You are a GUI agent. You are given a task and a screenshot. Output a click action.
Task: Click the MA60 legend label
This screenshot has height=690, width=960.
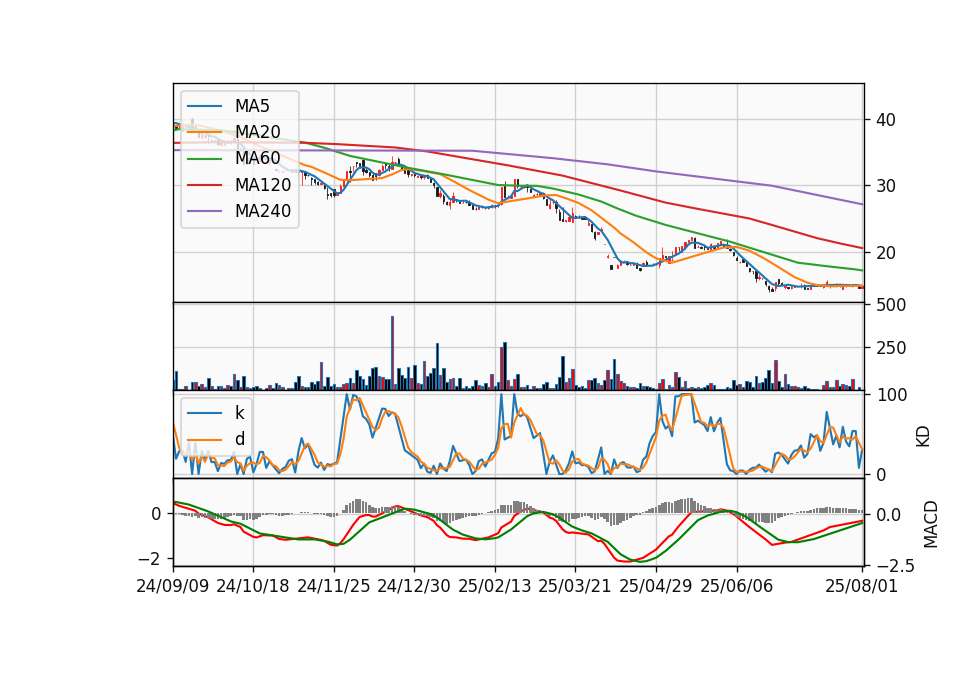click(257, 159)
